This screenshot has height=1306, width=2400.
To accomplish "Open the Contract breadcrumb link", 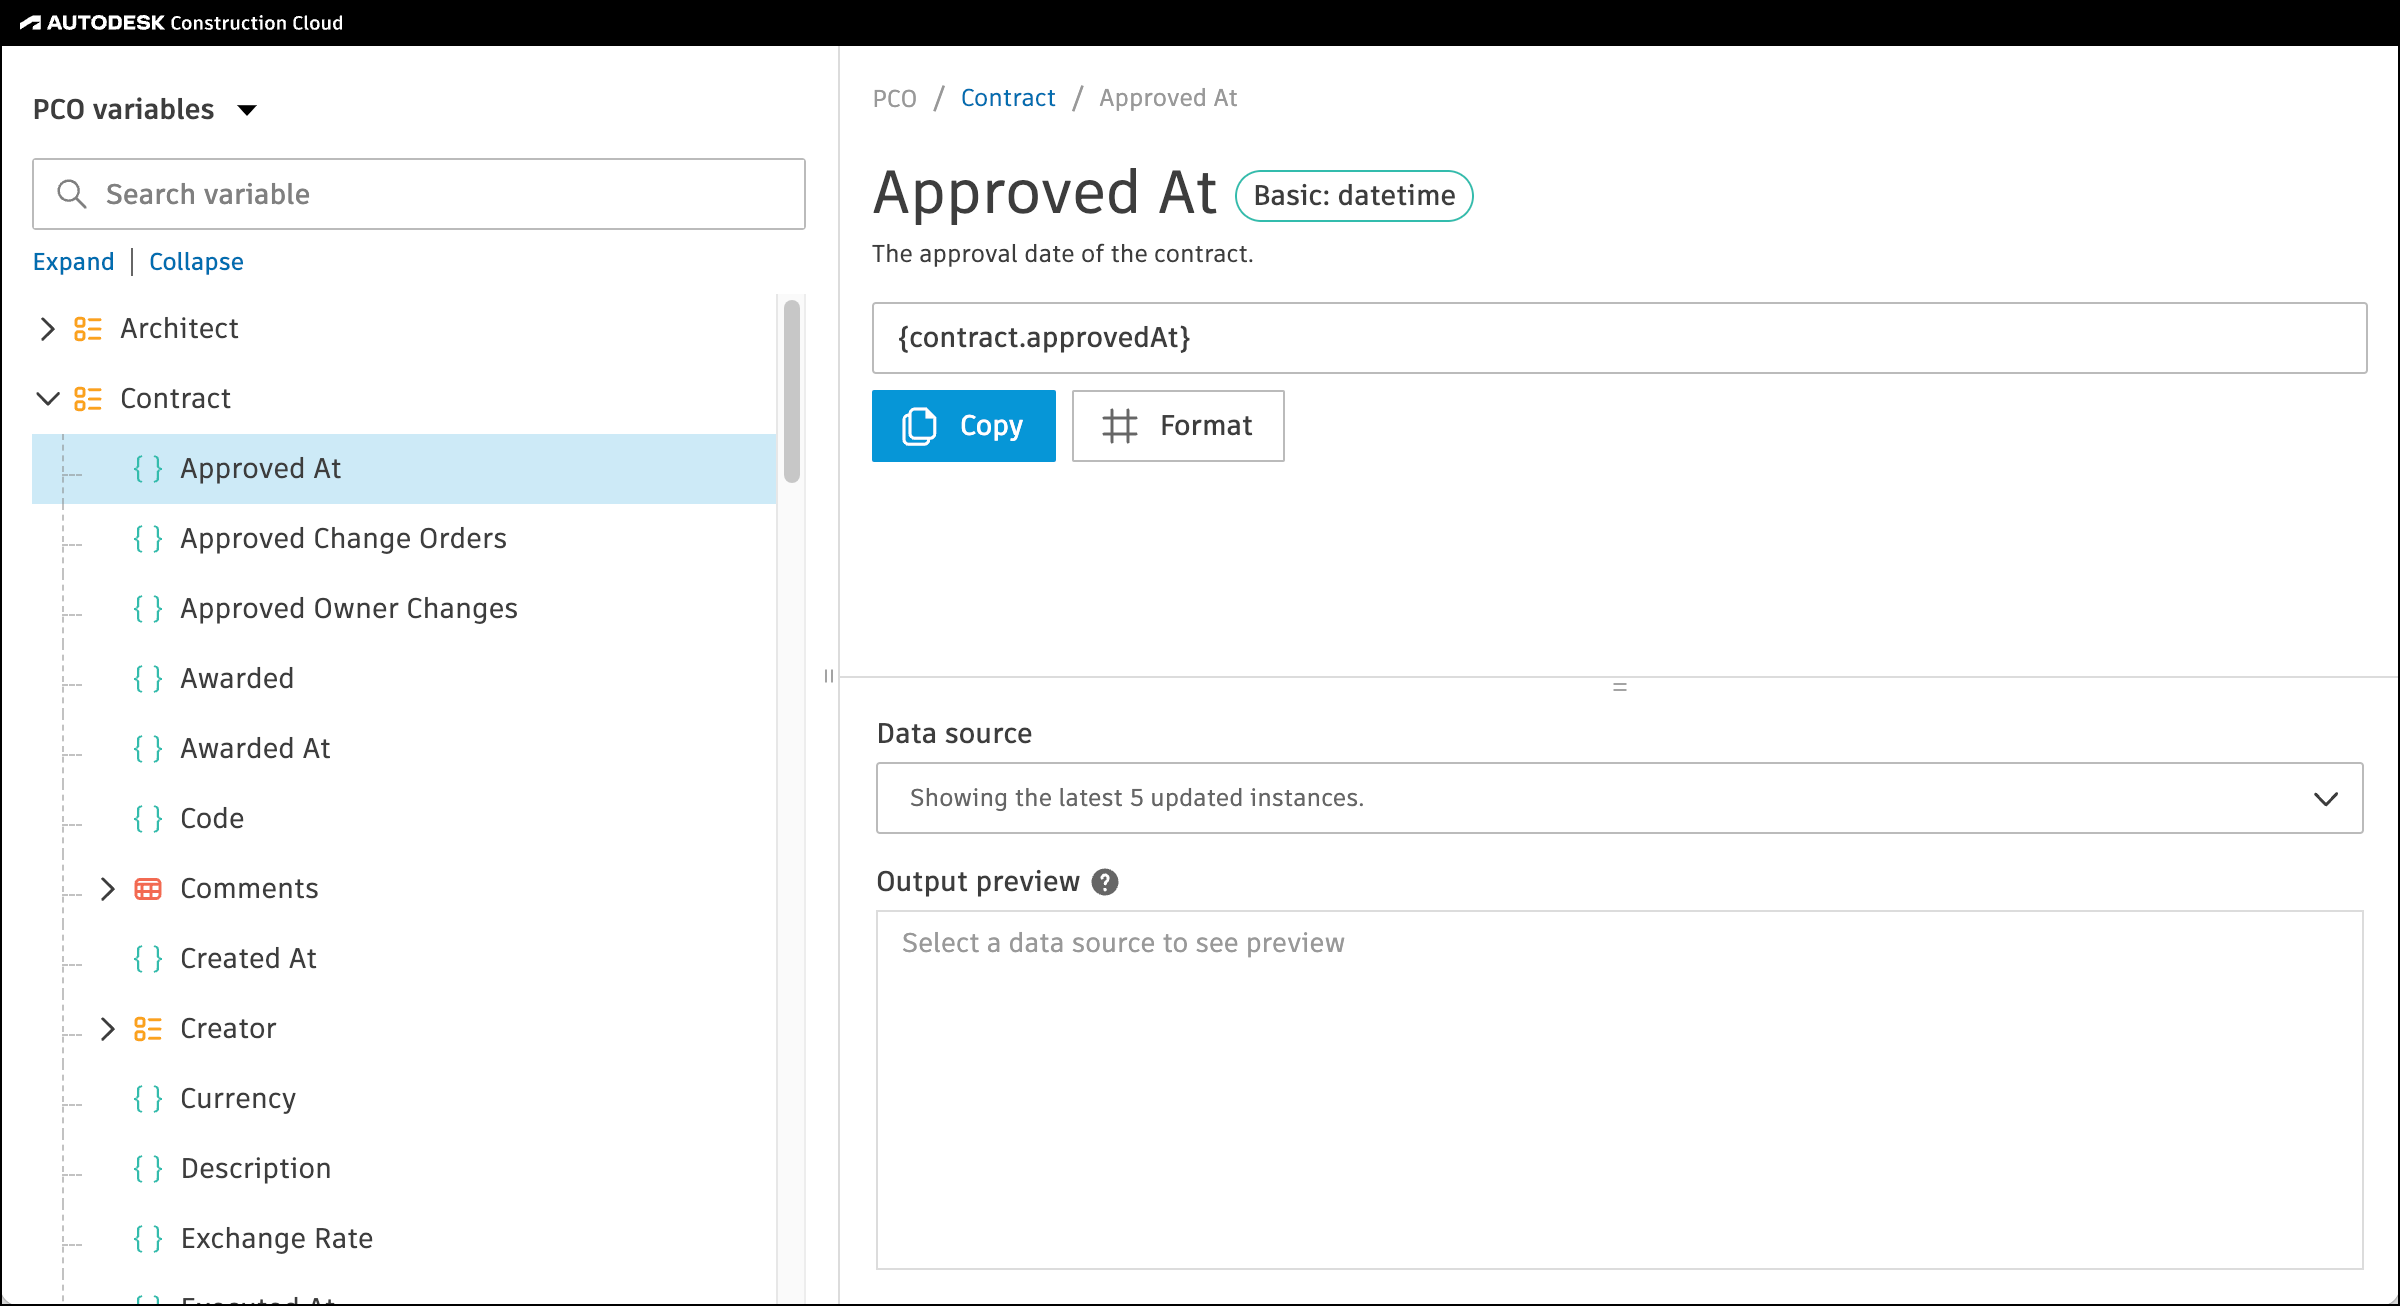I will click(x=1007, y=98).
